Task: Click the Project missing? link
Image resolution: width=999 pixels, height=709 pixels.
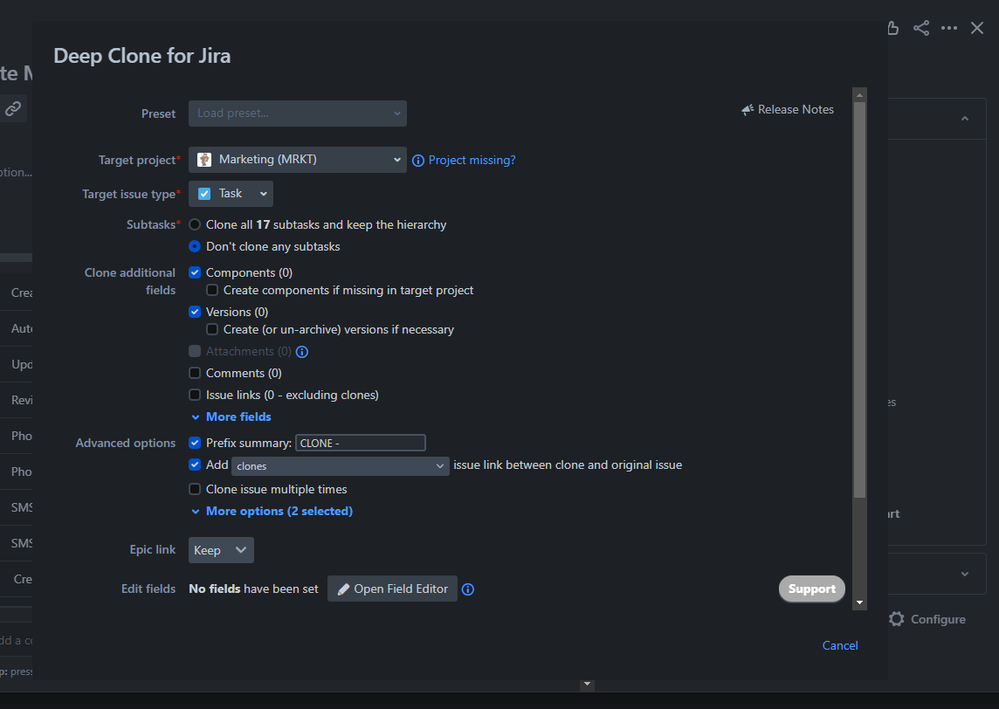Action: click(472, 160)
